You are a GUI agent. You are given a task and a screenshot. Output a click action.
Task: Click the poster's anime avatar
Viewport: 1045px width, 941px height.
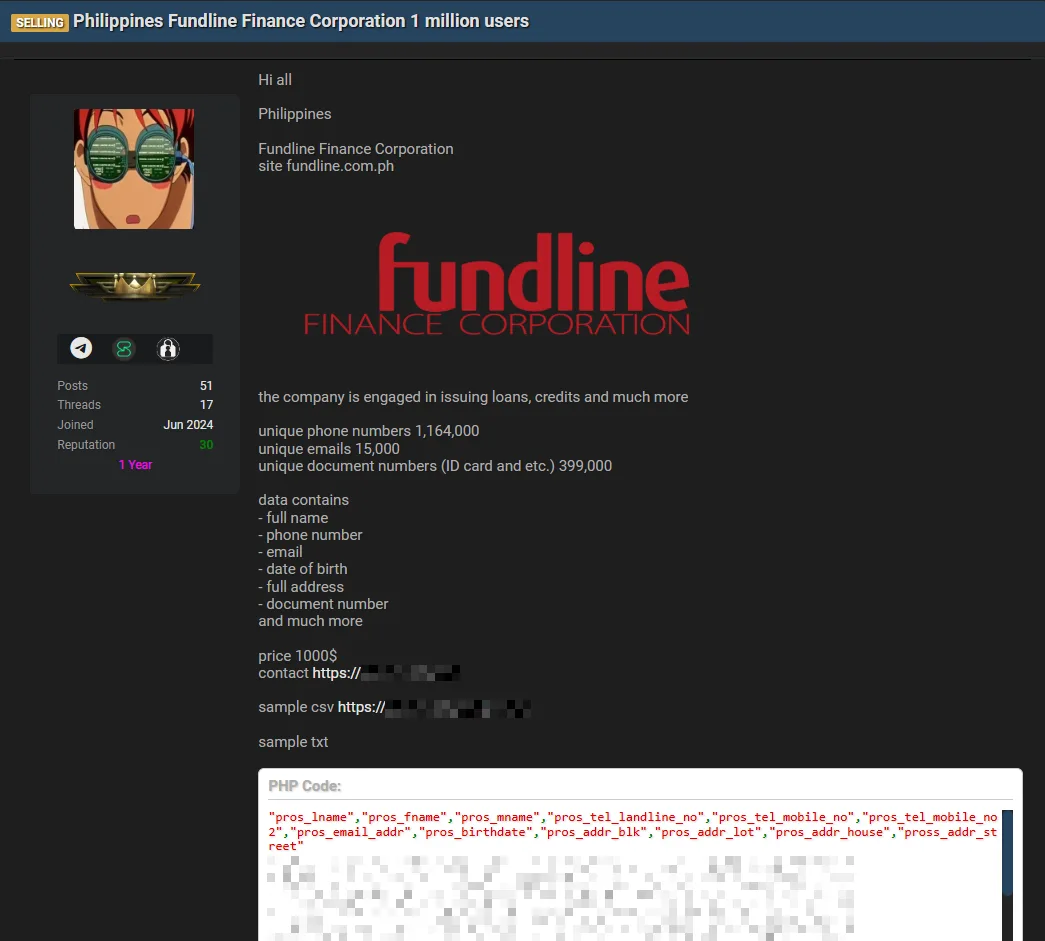coord(134,169)
